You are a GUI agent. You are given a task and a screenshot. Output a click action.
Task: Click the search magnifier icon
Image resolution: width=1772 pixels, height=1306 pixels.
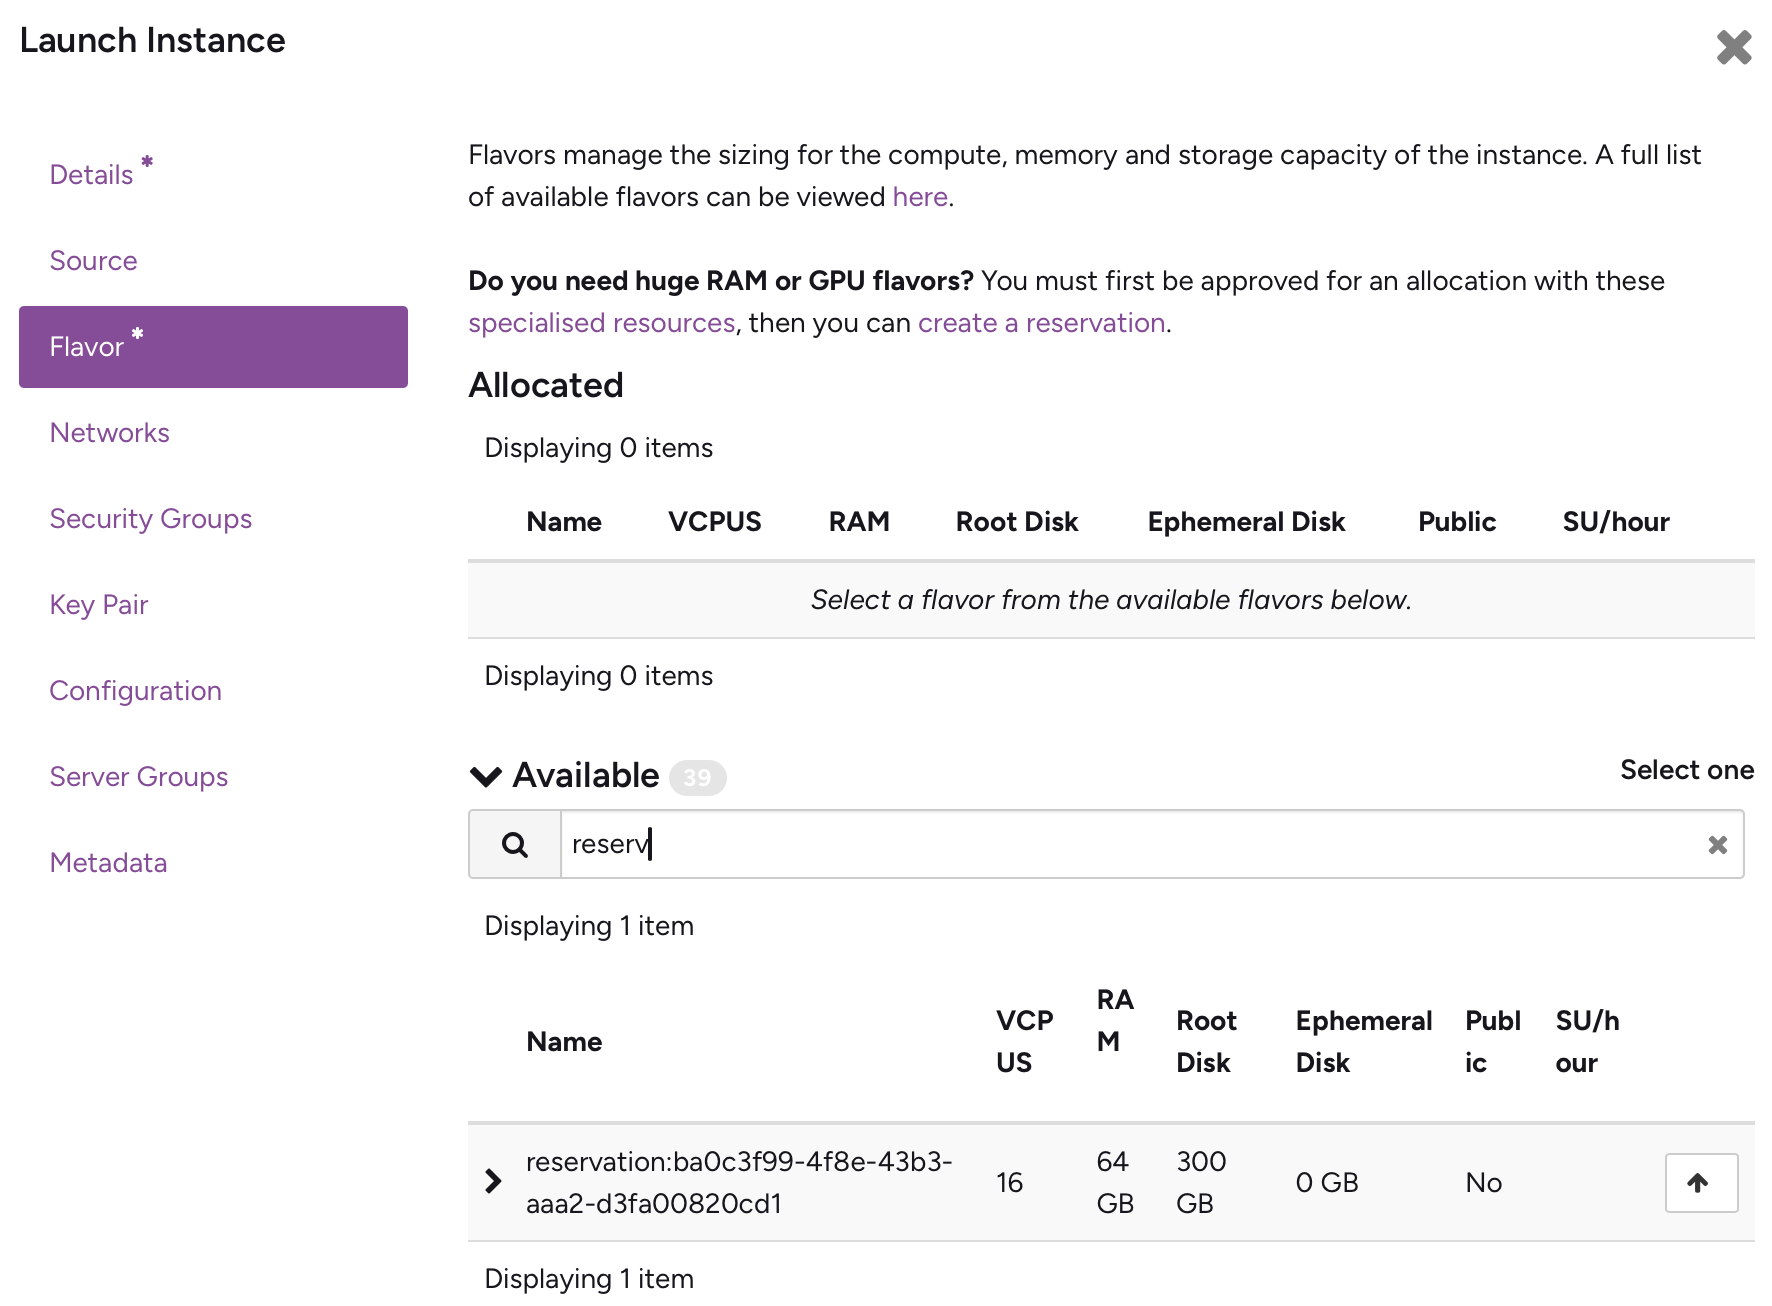pyautogui.click(x=515, y=845)
